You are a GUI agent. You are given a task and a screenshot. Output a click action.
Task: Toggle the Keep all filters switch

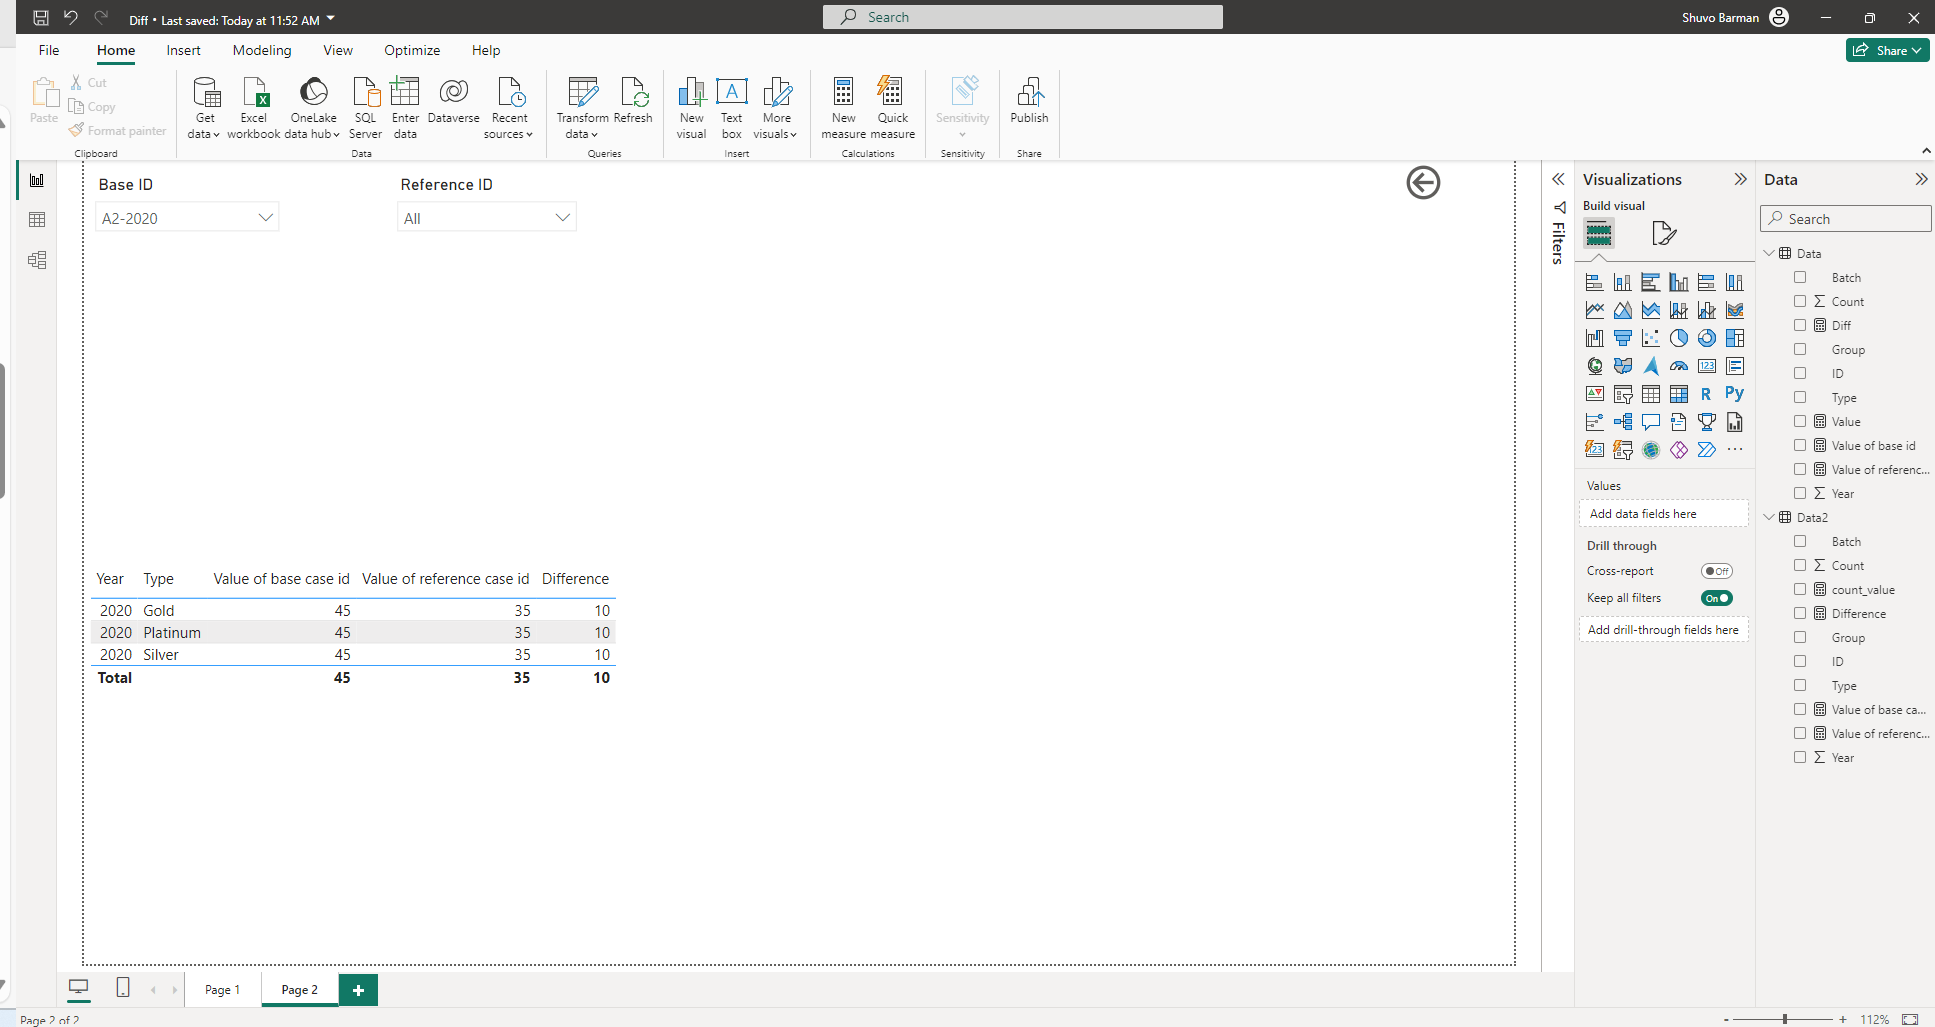coord(1717,598)
